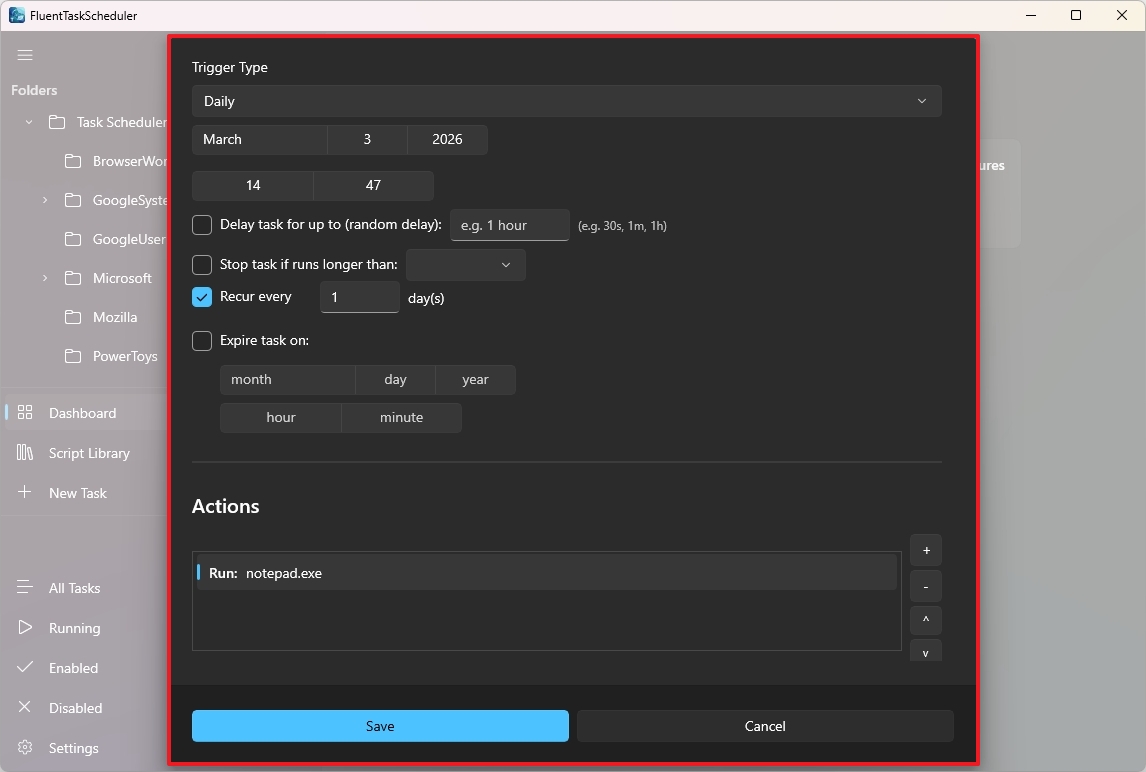The width and height of the screenshot is (1146, 772).
Task: Save the task configuration
Action: (x=380, y=726)
